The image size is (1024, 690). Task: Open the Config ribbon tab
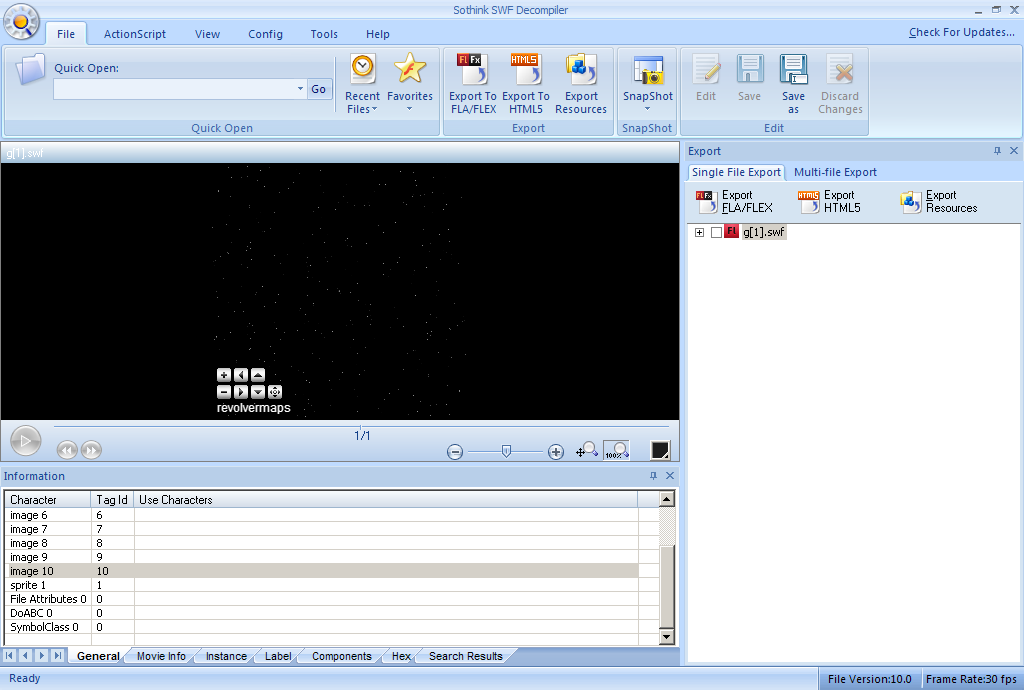point(265,34)
